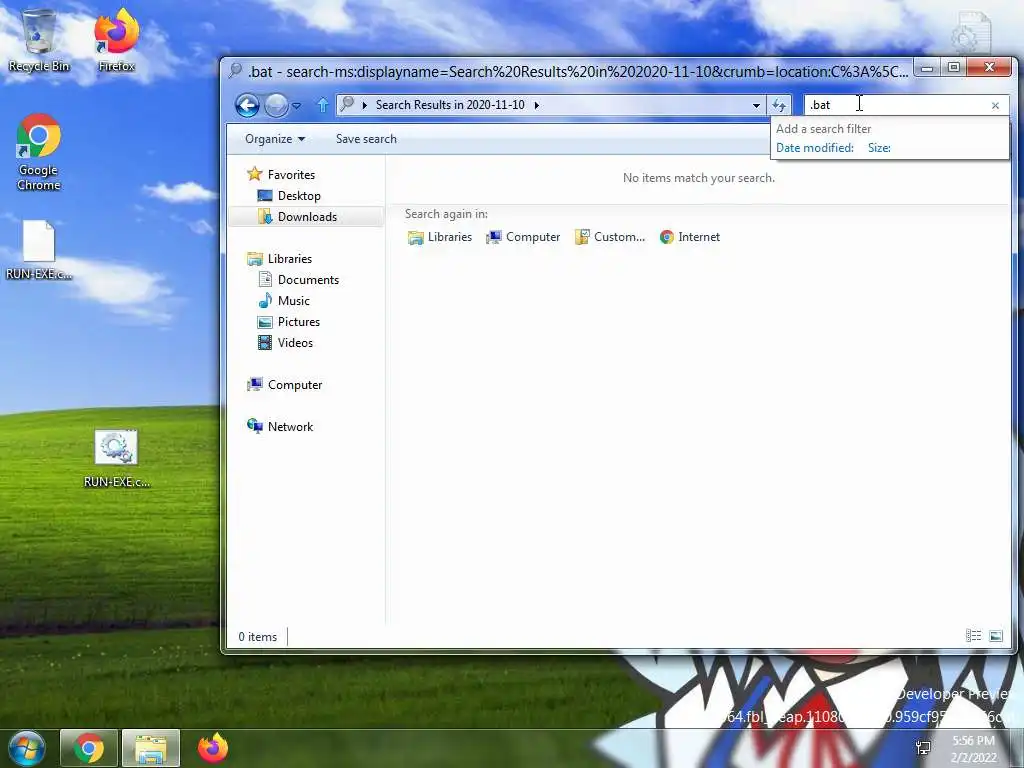Open Videos library in sidebar
The width and height of the screenshot is (1024, 768).
[295, 342]
